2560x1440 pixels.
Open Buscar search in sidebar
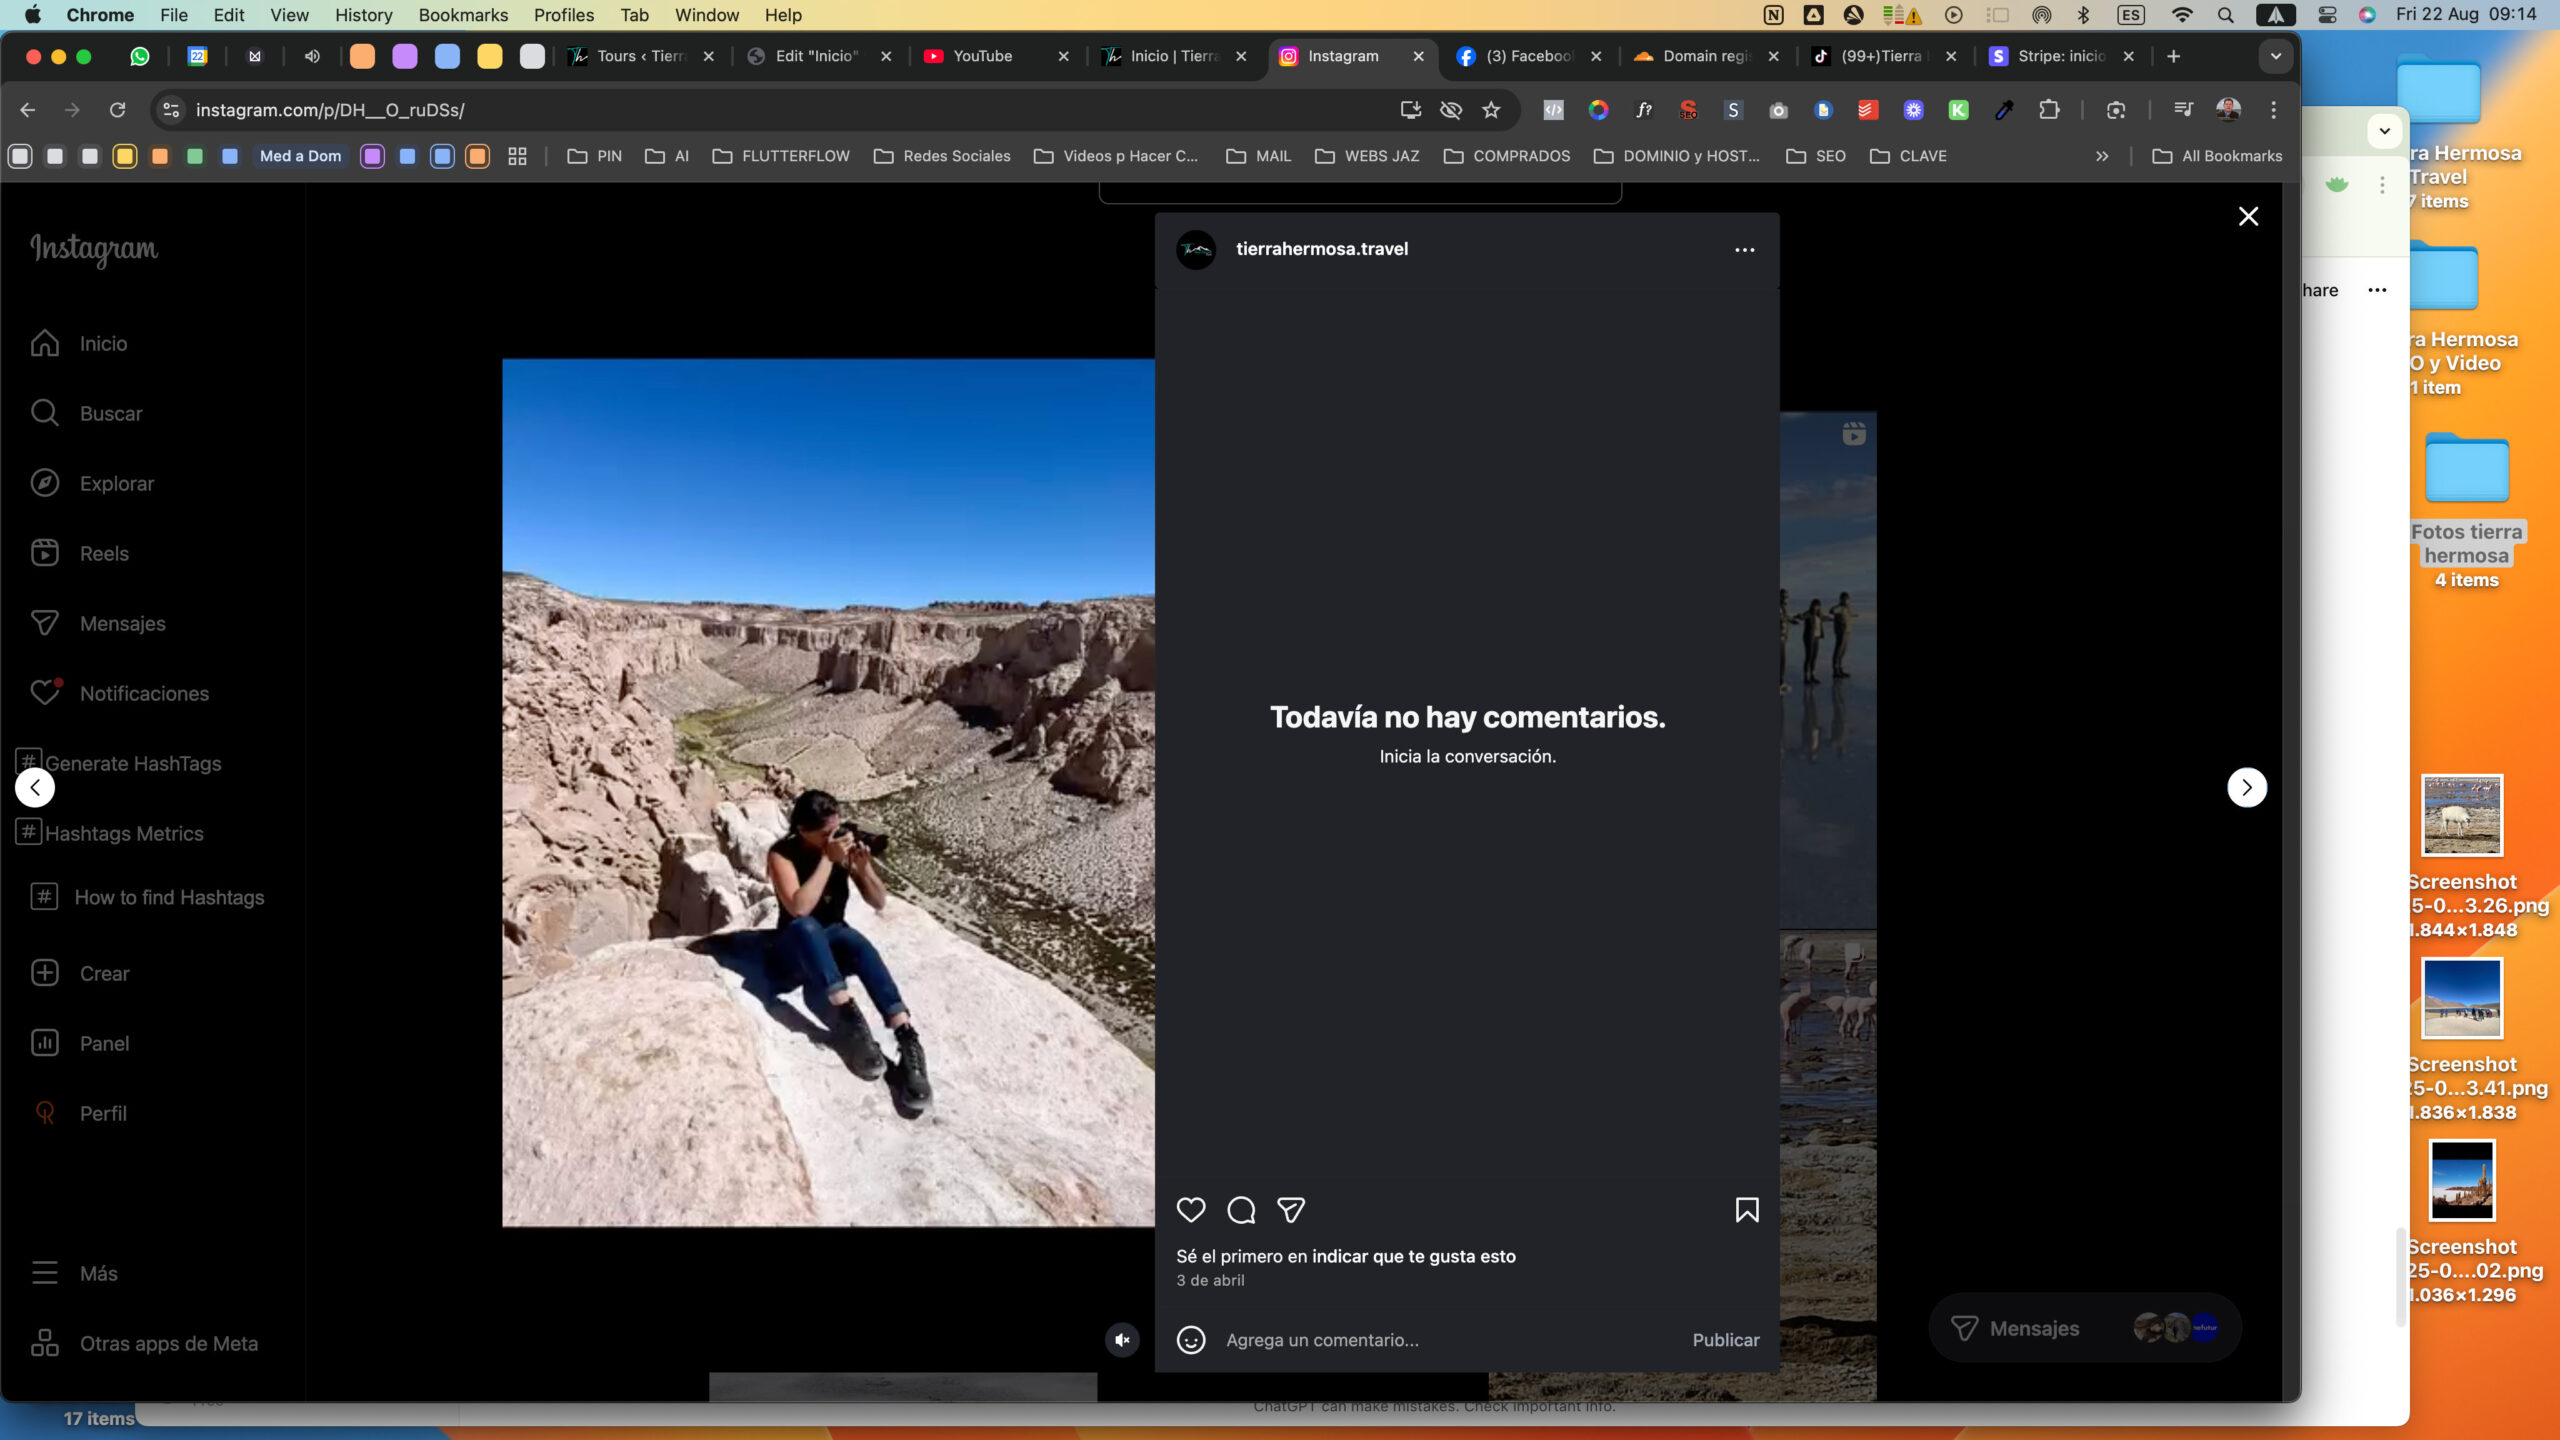tap(86, 414)
